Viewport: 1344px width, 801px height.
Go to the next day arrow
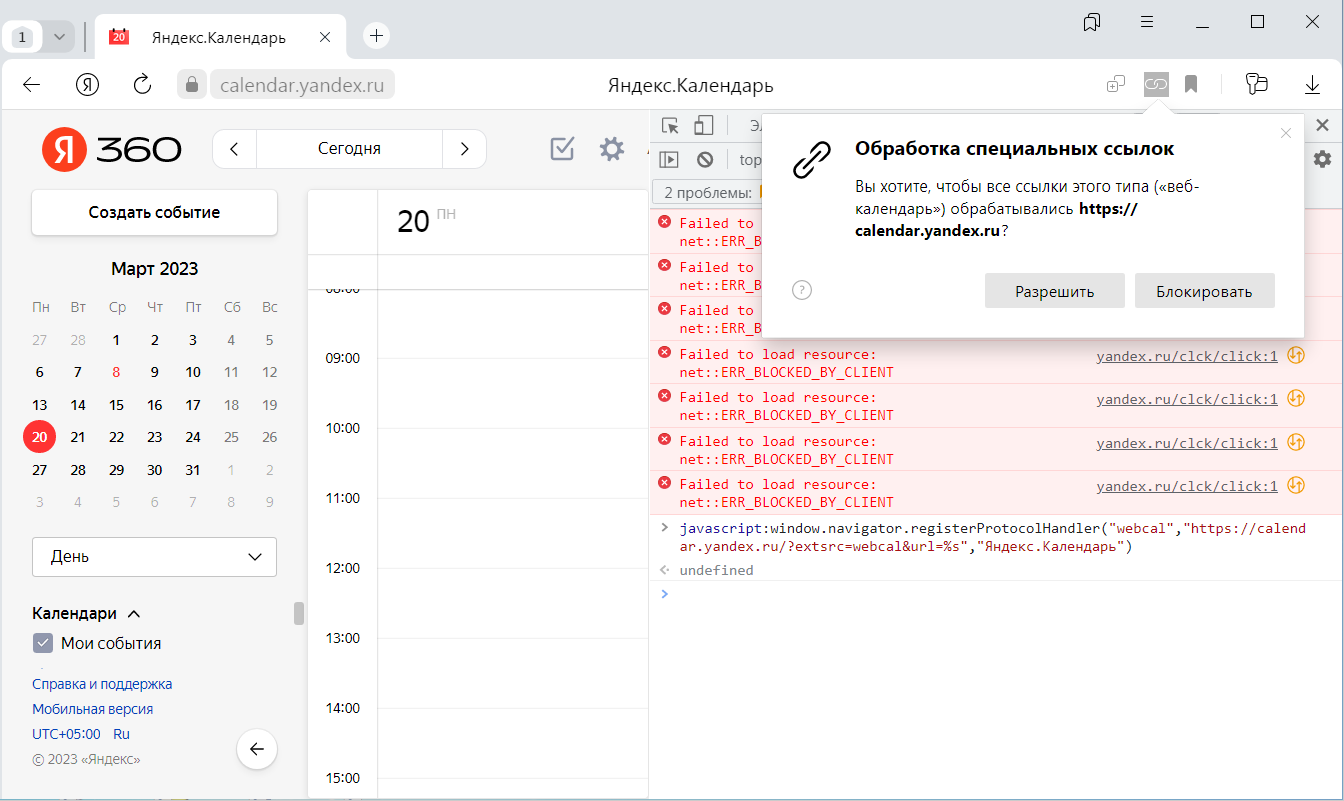pos(464,149)
